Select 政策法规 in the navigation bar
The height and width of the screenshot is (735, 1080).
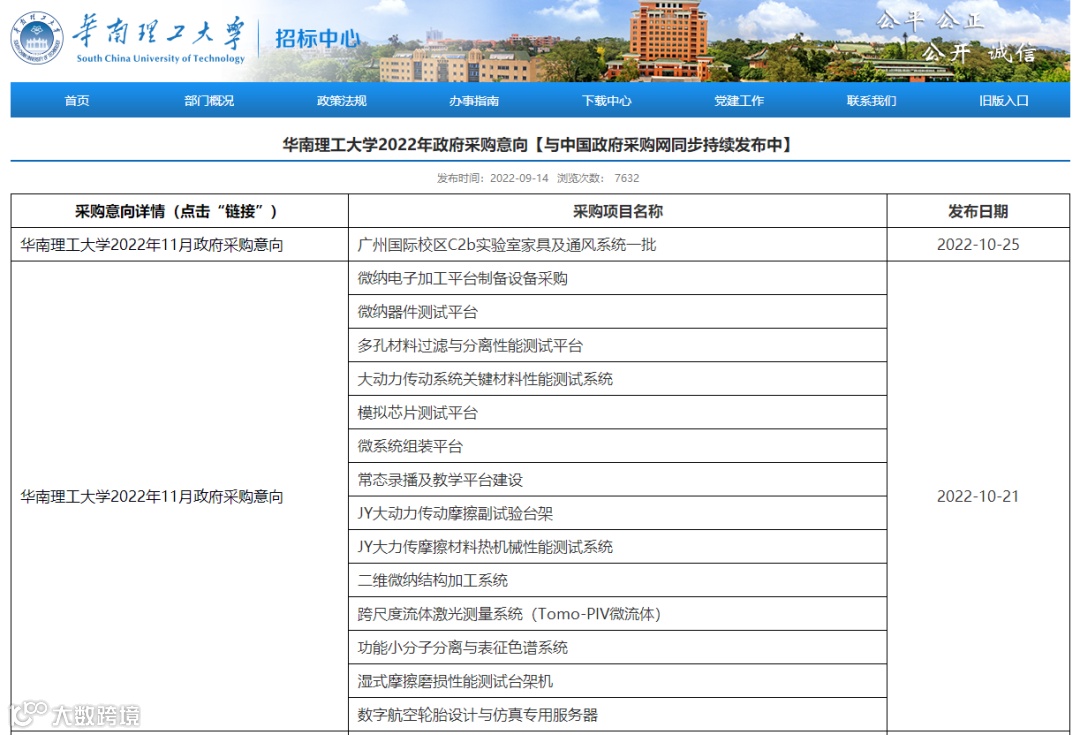pos(342,101)
